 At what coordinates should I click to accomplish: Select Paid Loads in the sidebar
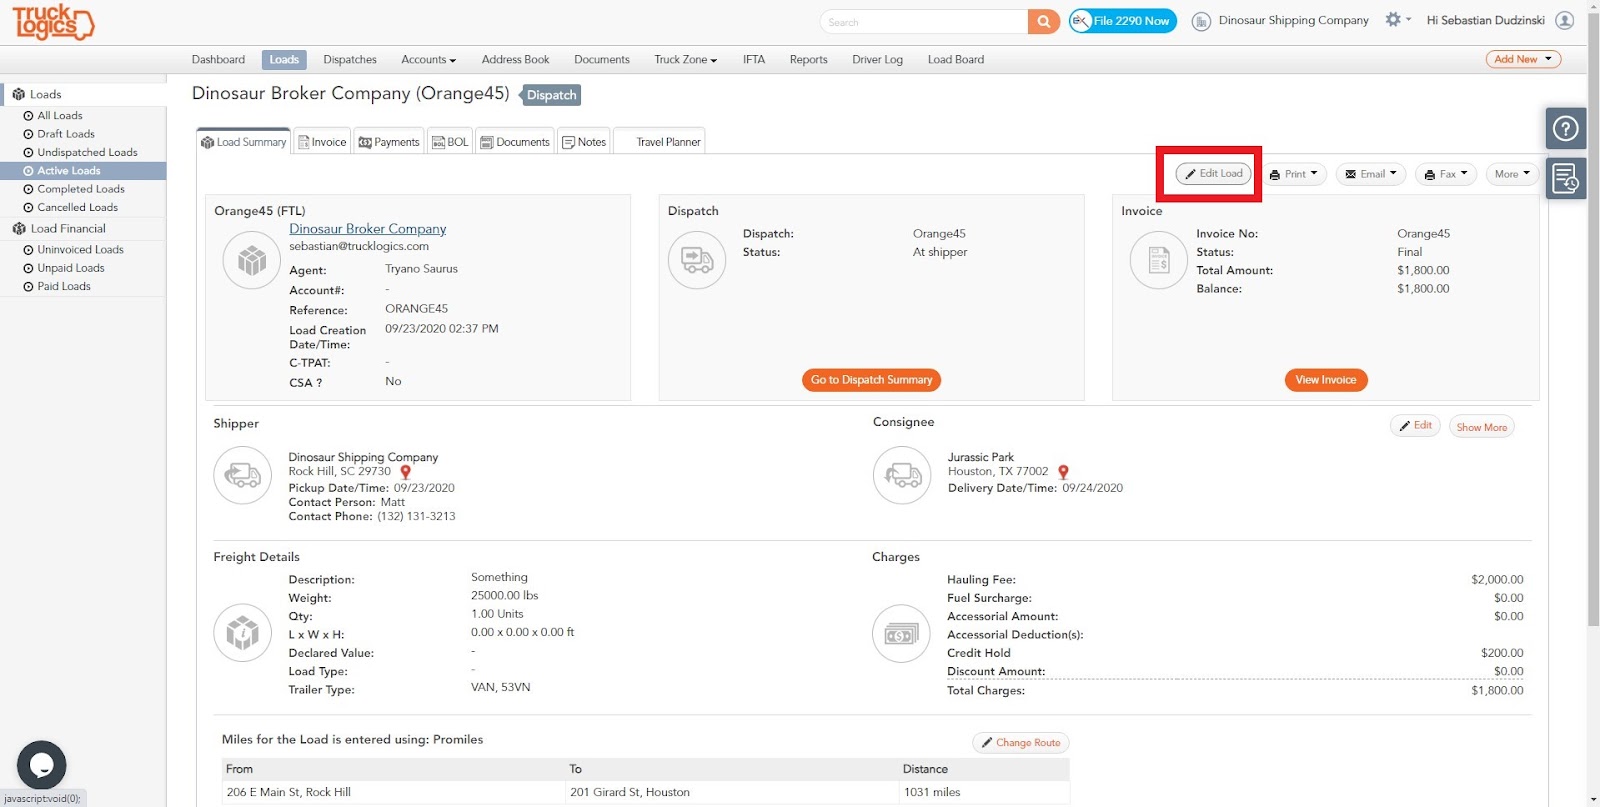pyautogui.click(x=64, y=286)
